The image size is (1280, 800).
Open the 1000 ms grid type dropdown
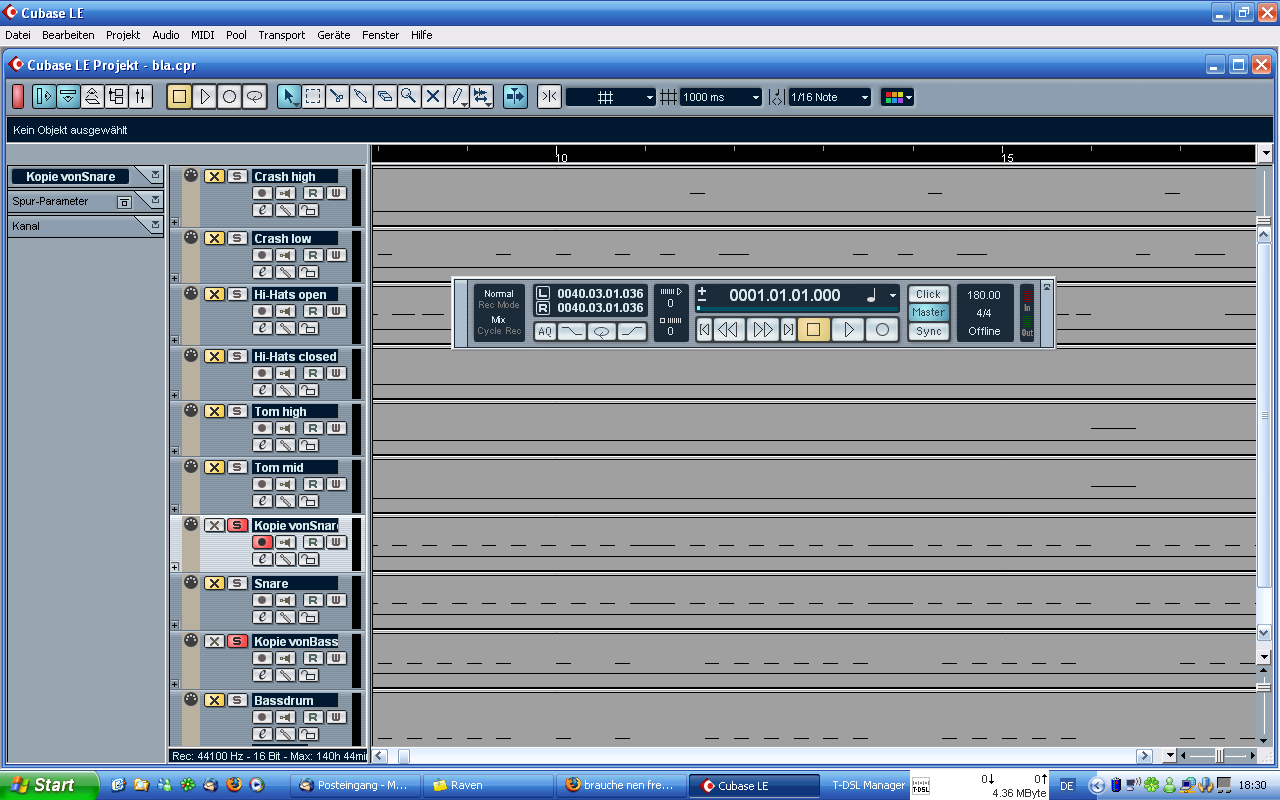click(721, 97)
